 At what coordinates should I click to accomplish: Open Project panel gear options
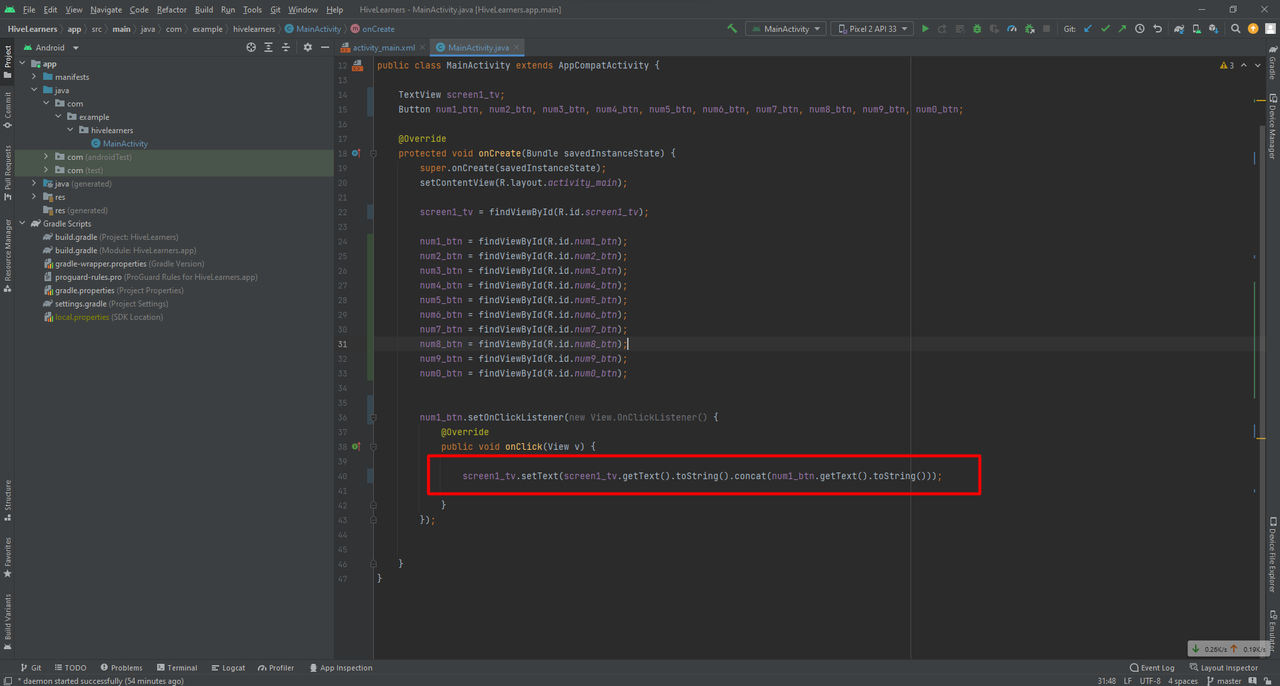[307, 47]
